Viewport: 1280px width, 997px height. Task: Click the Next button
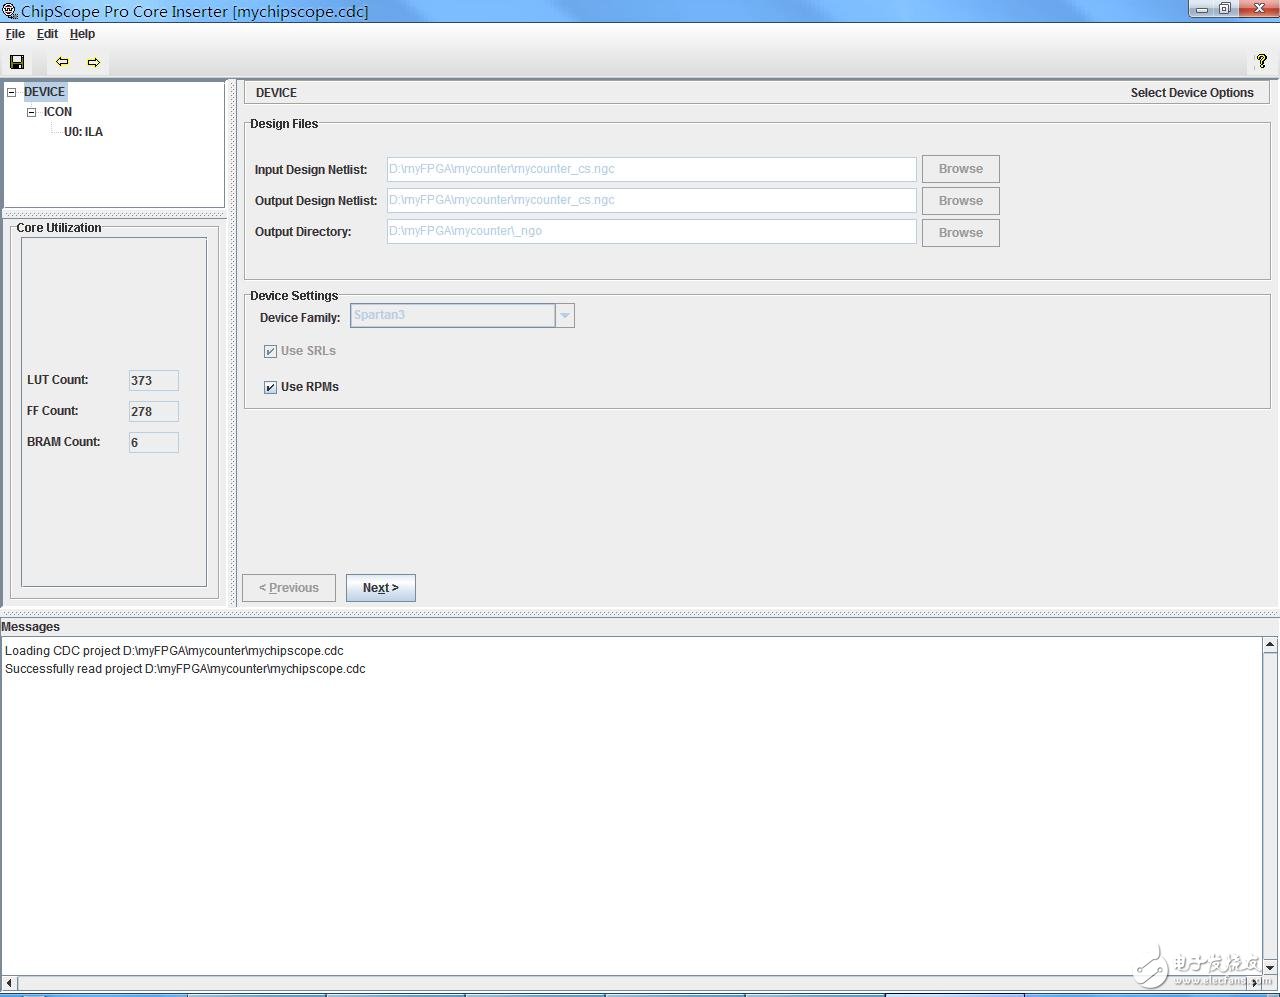click(380, 588)
